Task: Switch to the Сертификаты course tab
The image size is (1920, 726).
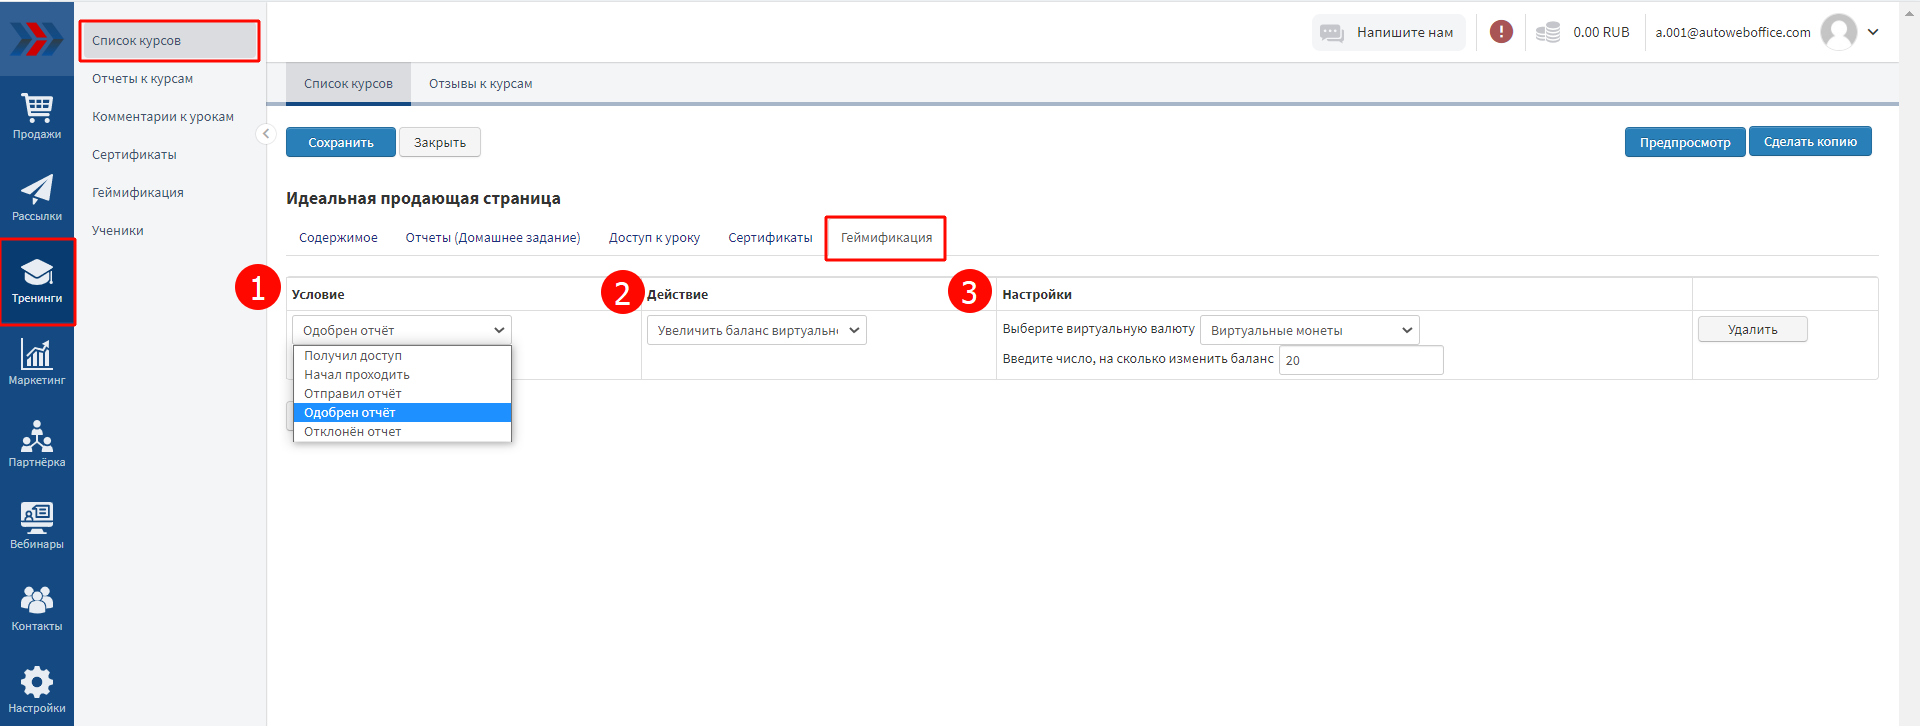Action: [x=769, y=237]
